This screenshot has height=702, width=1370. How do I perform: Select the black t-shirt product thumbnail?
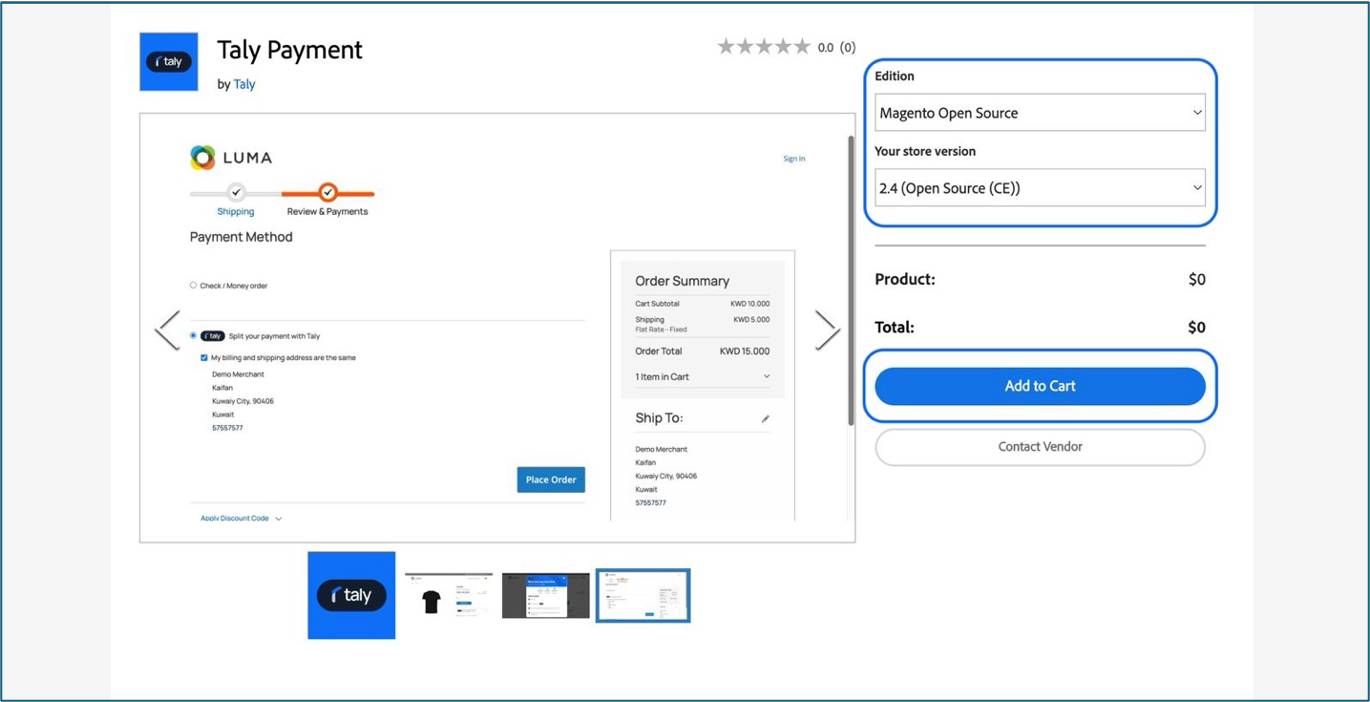coord(449,595)
